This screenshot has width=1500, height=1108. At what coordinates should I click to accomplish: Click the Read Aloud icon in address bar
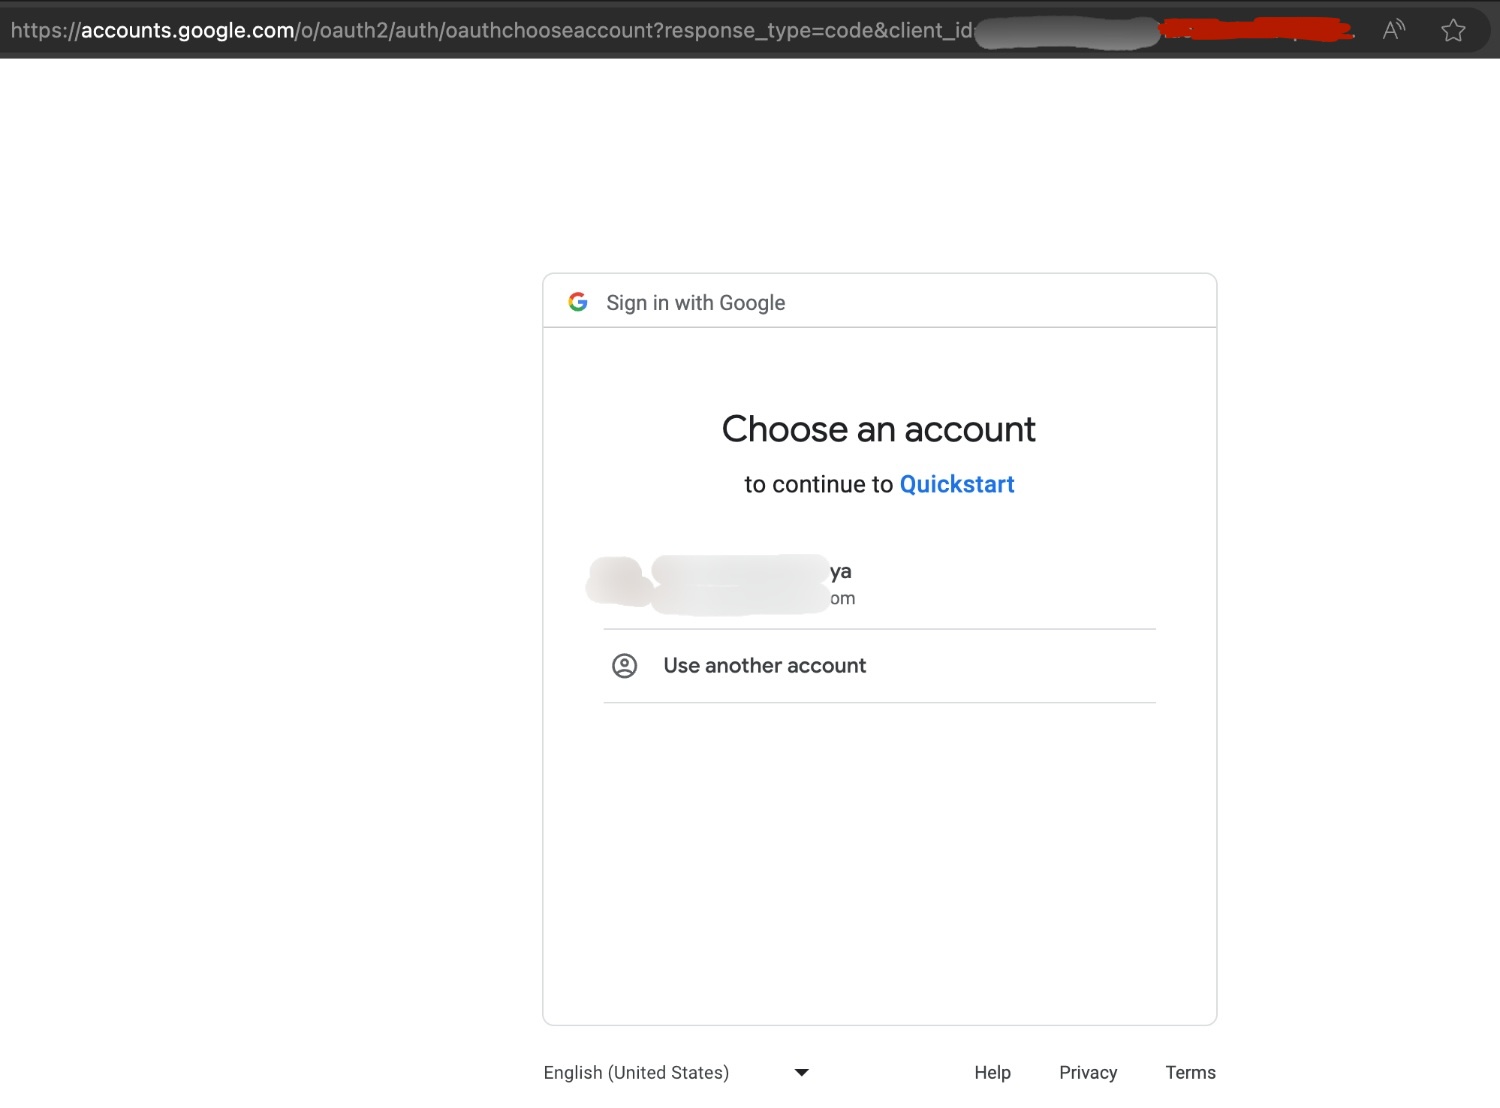point(1394,30)
